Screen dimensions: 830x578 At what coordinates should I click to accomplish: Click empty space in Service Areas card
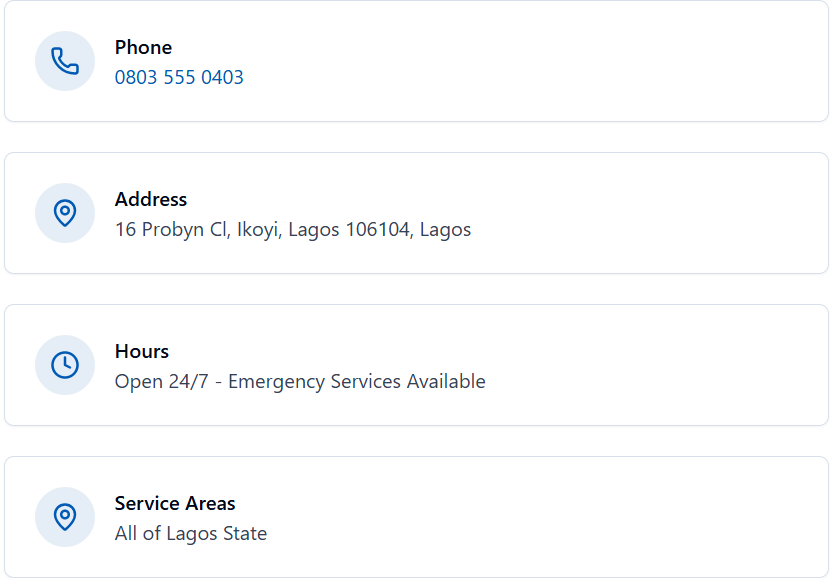[529, 517]
